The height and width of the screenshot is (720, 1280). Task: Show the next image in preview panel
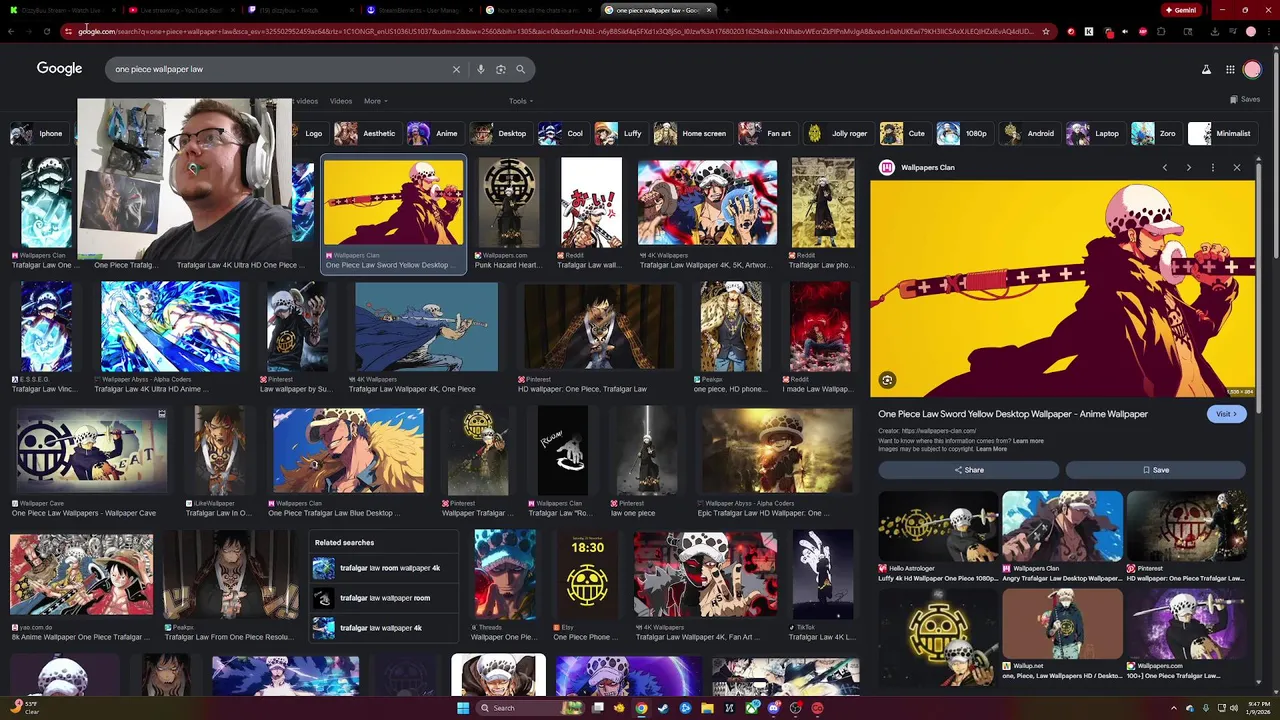click(1189, 168)
